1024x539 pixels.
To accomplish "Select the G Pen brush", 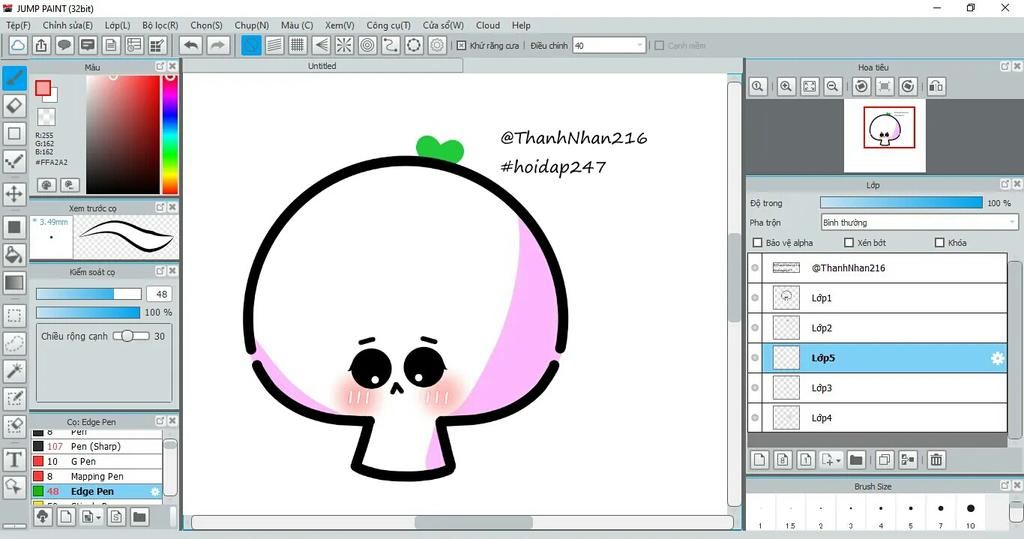I will coord(97,461).
